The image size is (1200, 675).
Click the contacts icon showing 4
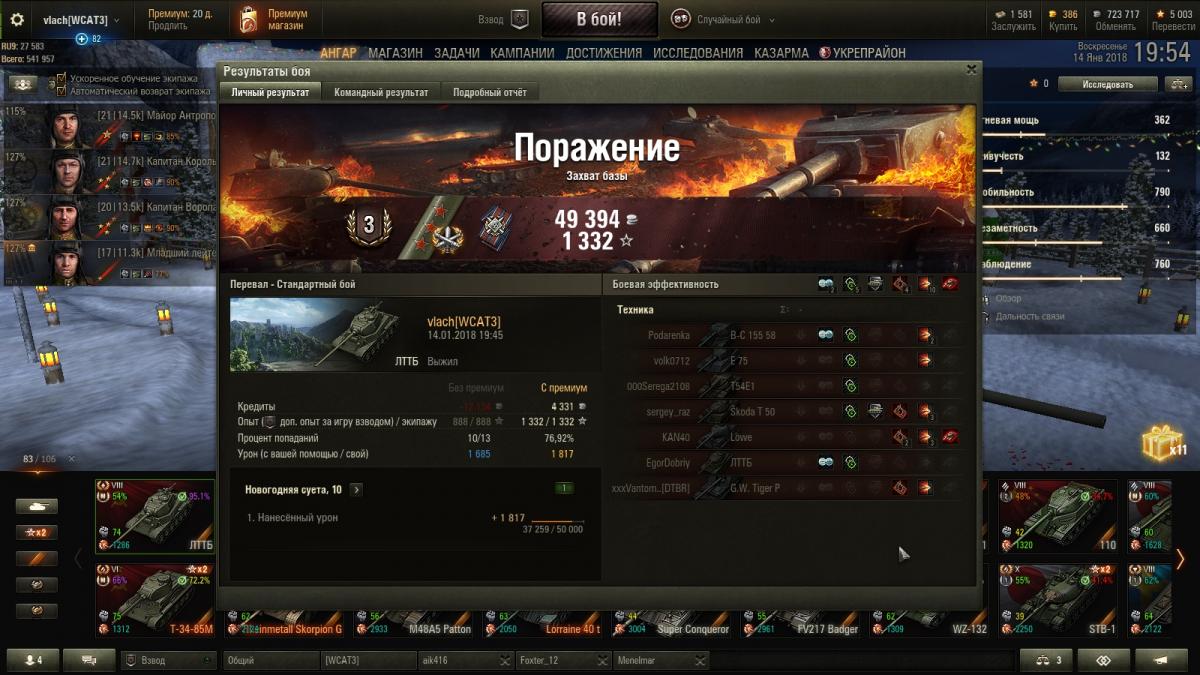pos(32,660)
